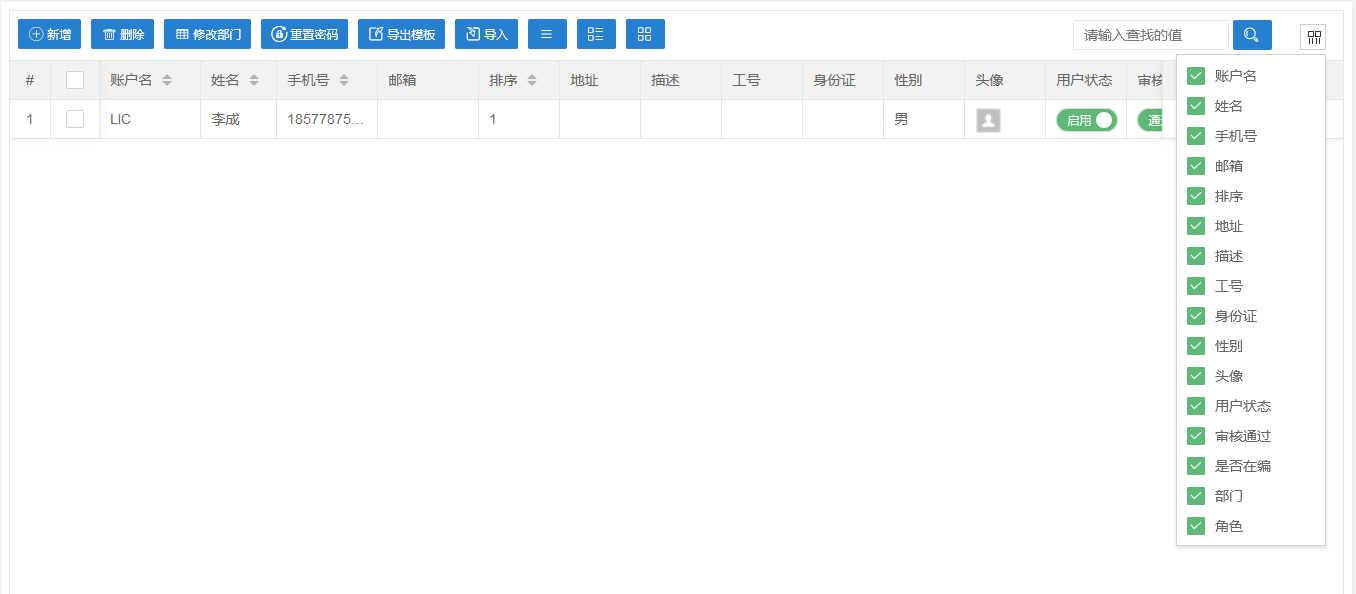The height and width of the screenshot is (594, 1356).
Task: Sort by the 手机号 column arrows
Action: 344,80
